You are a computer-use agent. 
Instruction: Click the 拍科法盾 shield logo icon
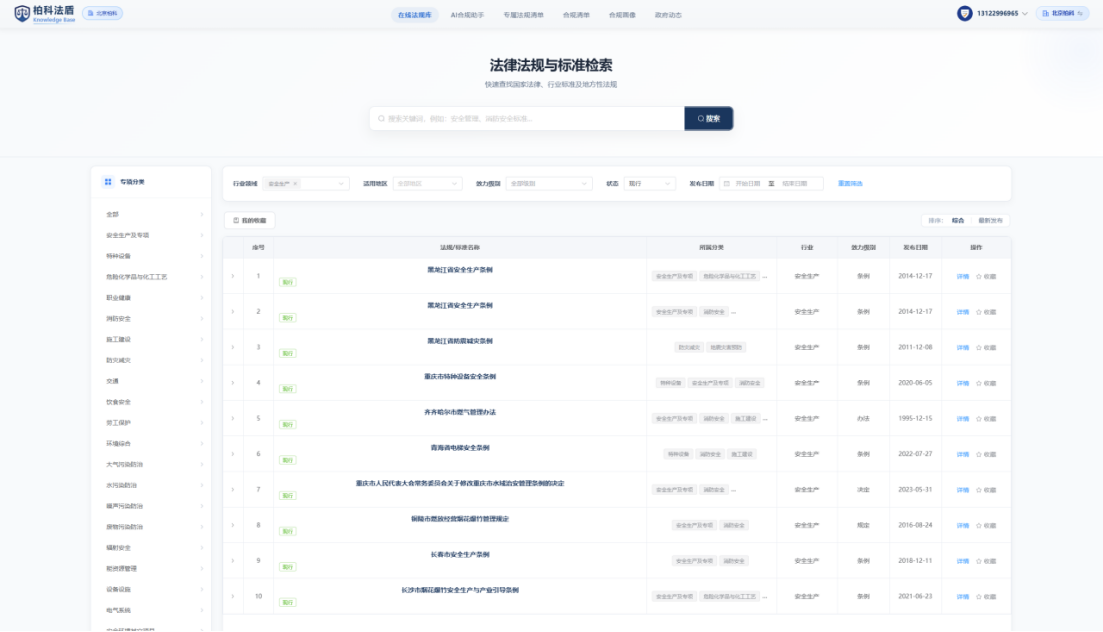click(x=22, y=14)
